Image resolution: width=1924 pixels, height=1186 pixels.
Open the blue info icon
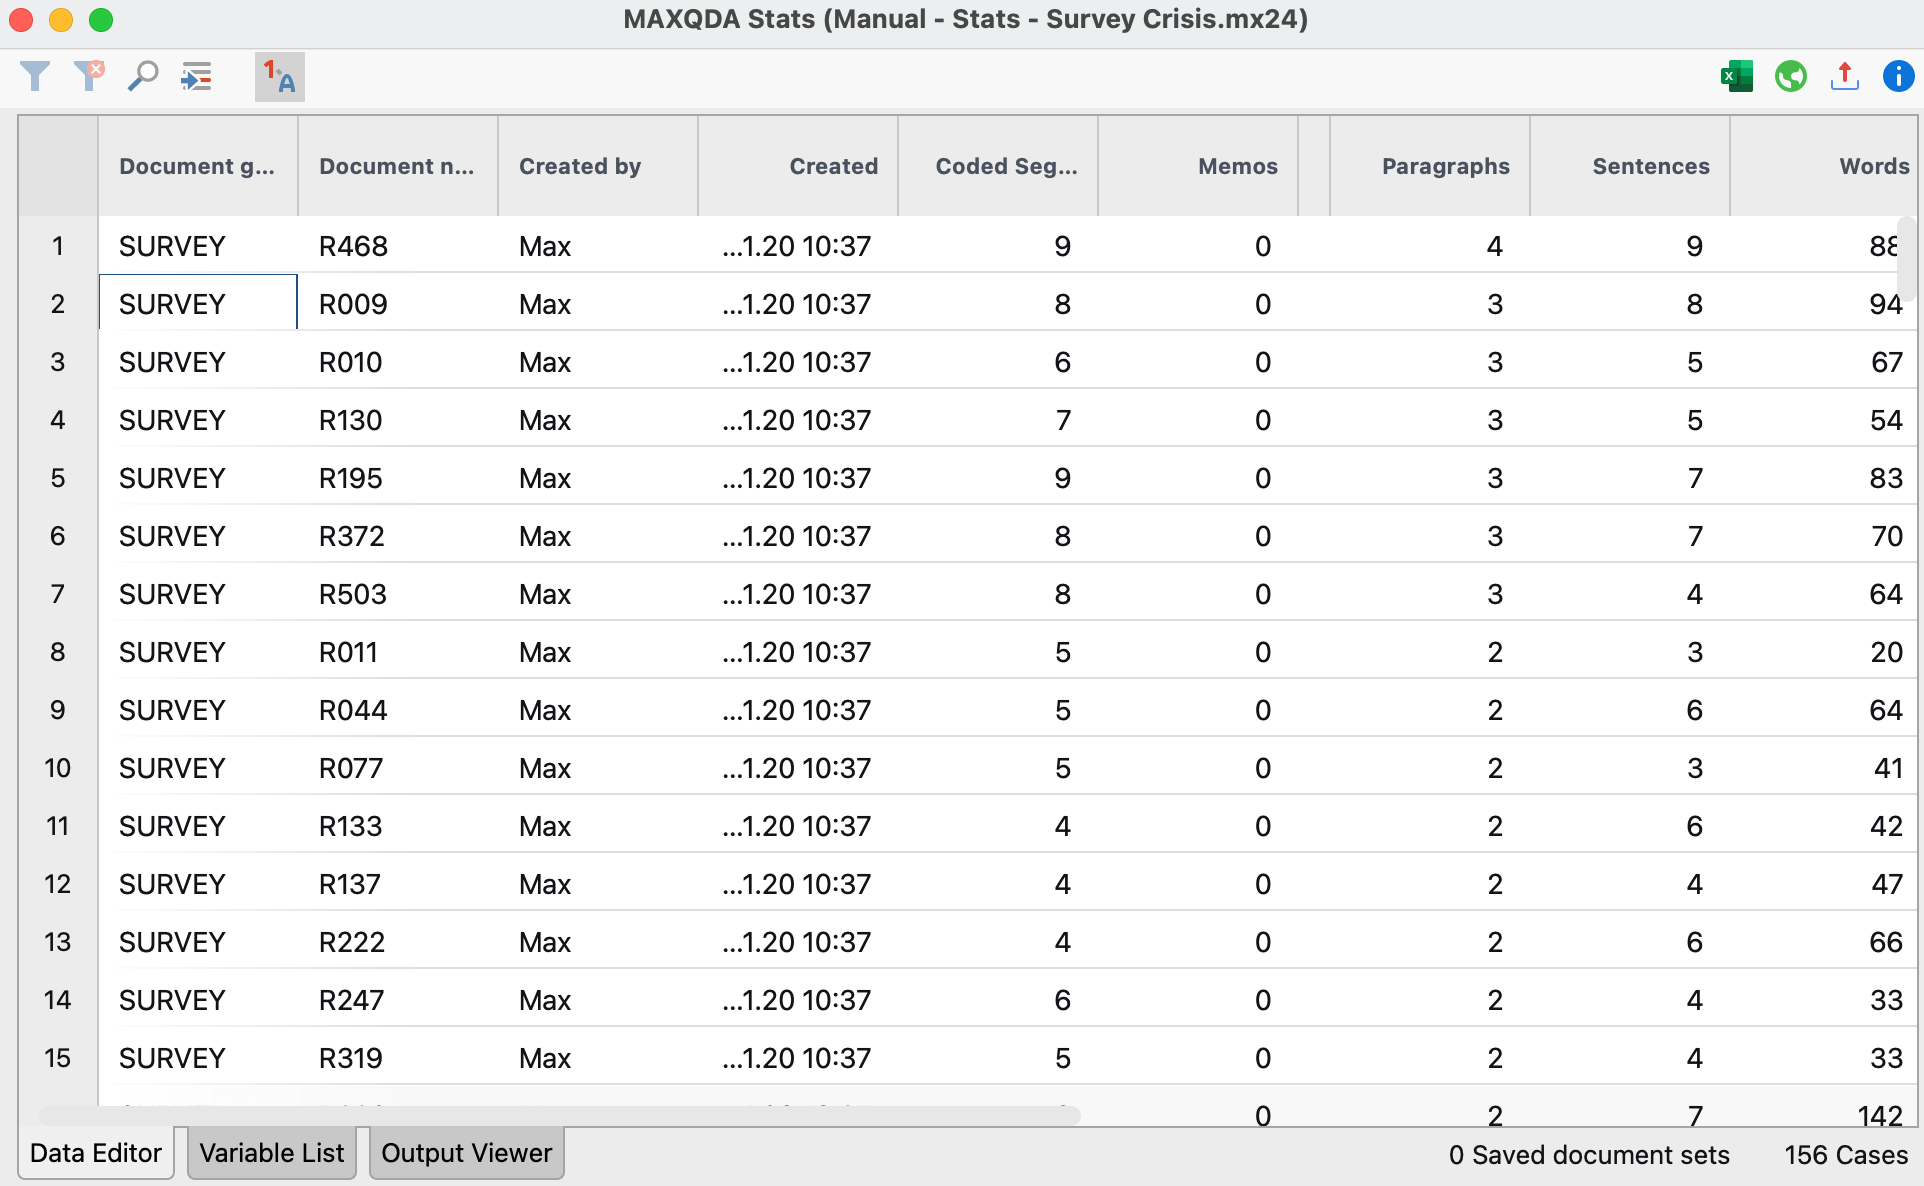tap(1897, 76)
